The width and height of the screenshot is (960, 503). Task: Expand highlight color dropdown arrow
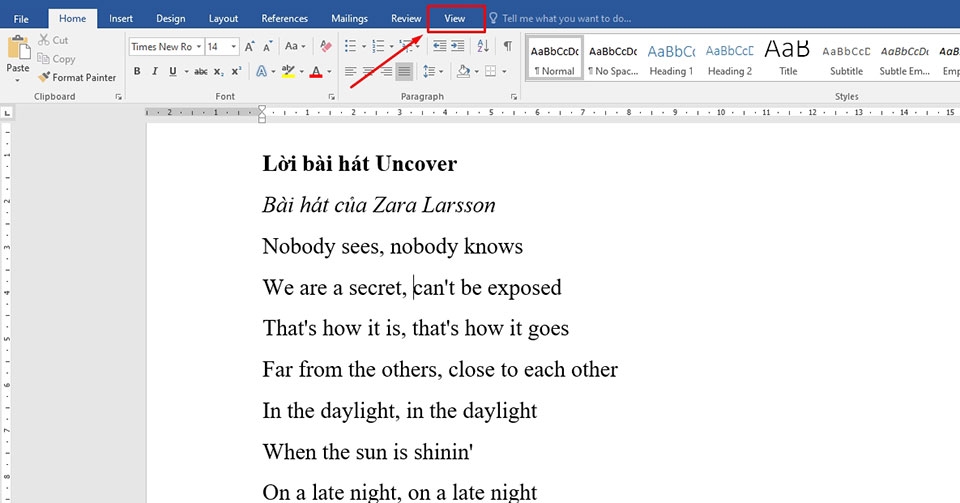coord(301,72)
